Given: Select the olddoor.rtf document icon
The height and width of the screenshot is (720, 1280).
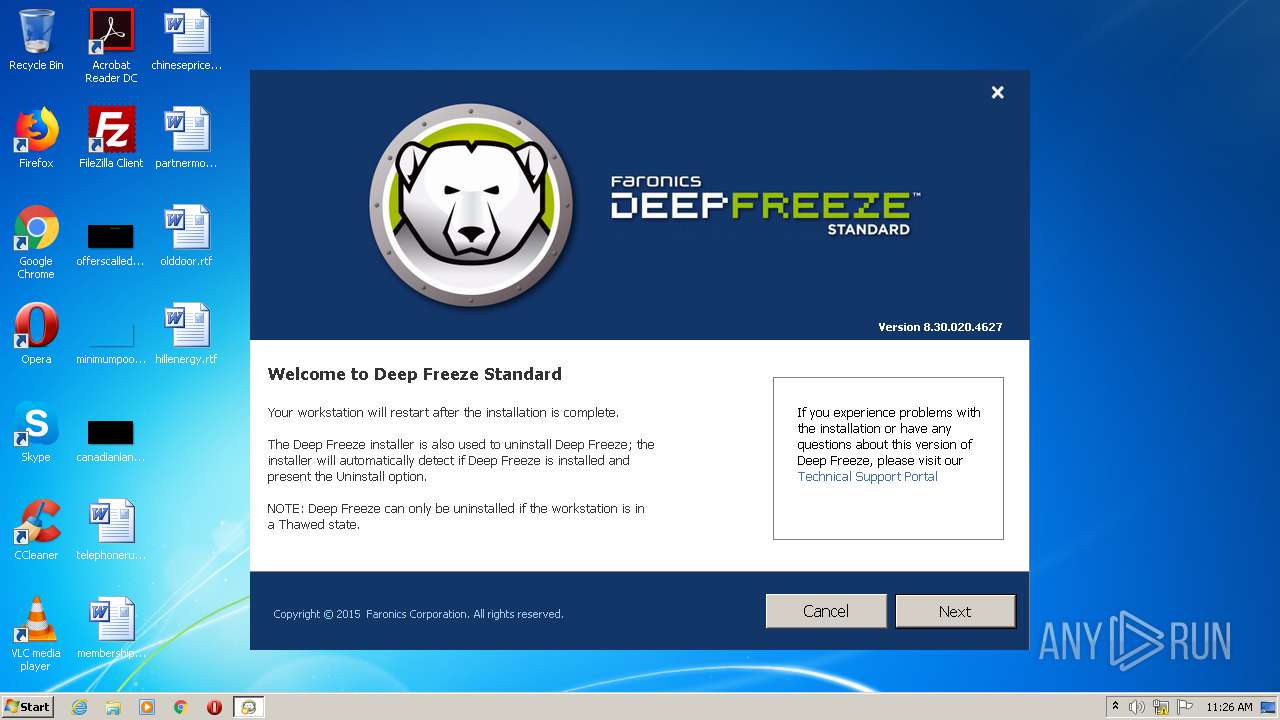Looking at the screenshot, I should click(187, 236).
